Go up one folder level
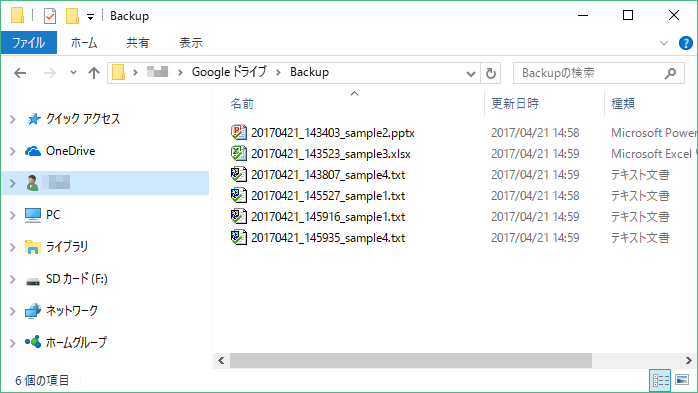This screenshot has width=698, height=393. (94, 73)
